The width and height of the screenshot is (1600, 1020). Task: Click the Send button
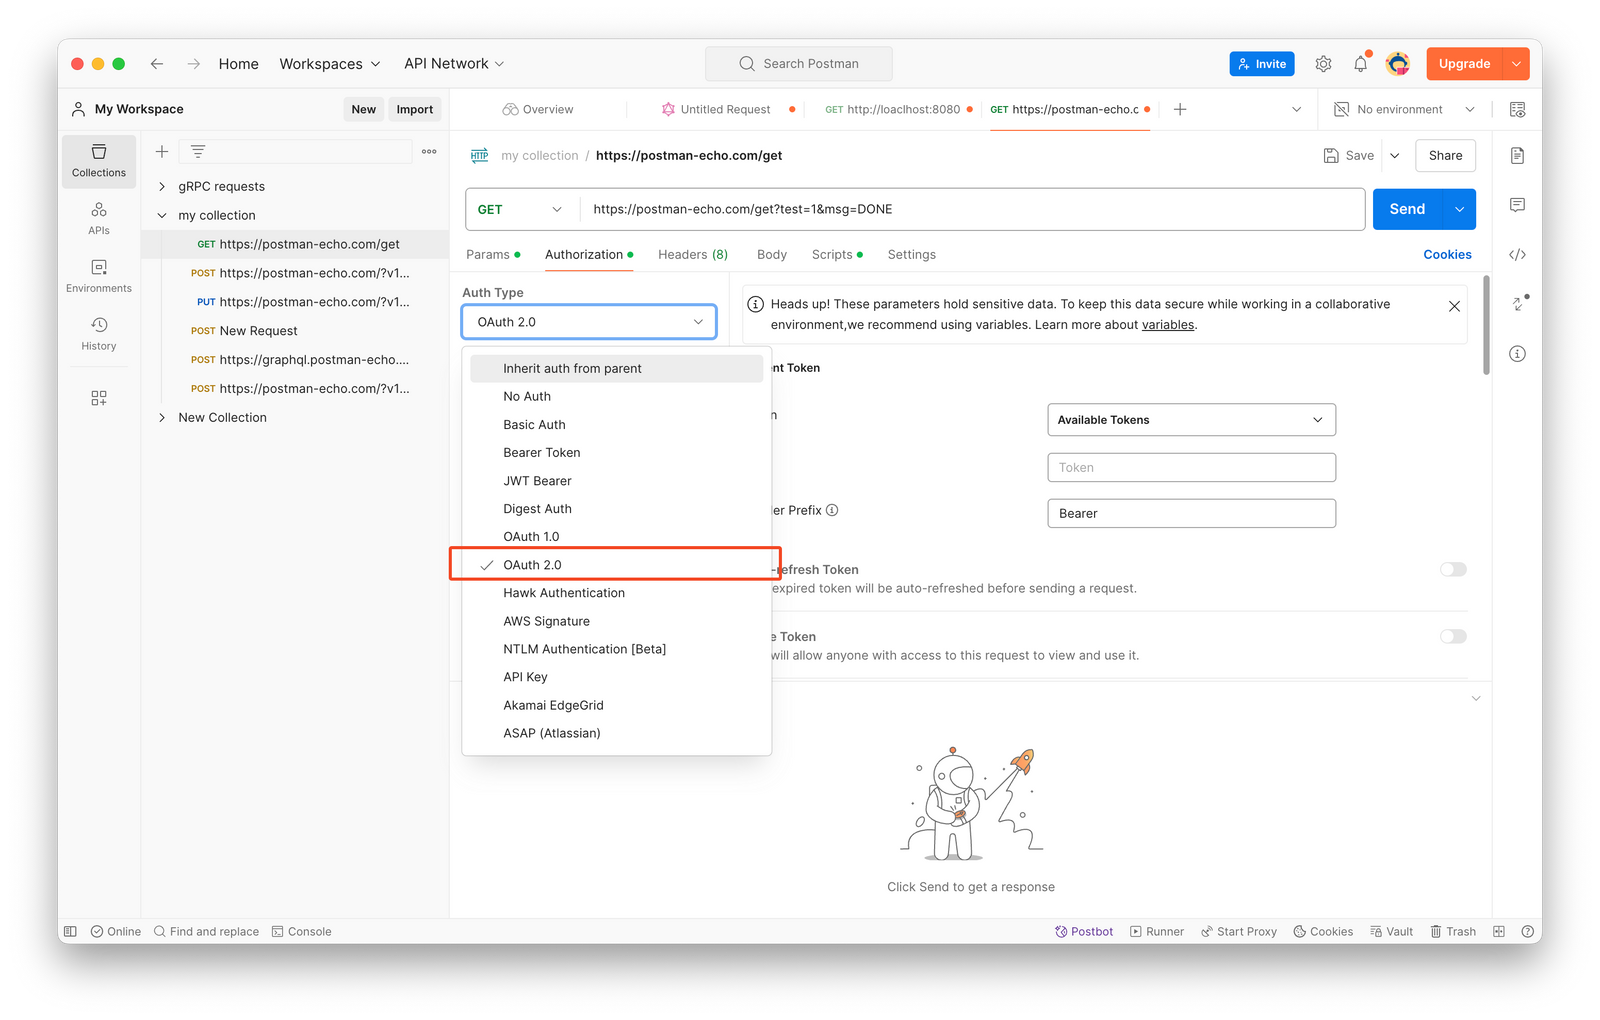[1406, 210]
